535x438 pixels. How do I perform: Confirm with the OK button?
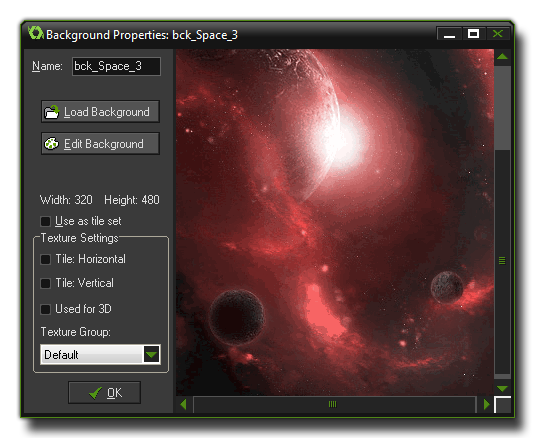click(104, 393)
